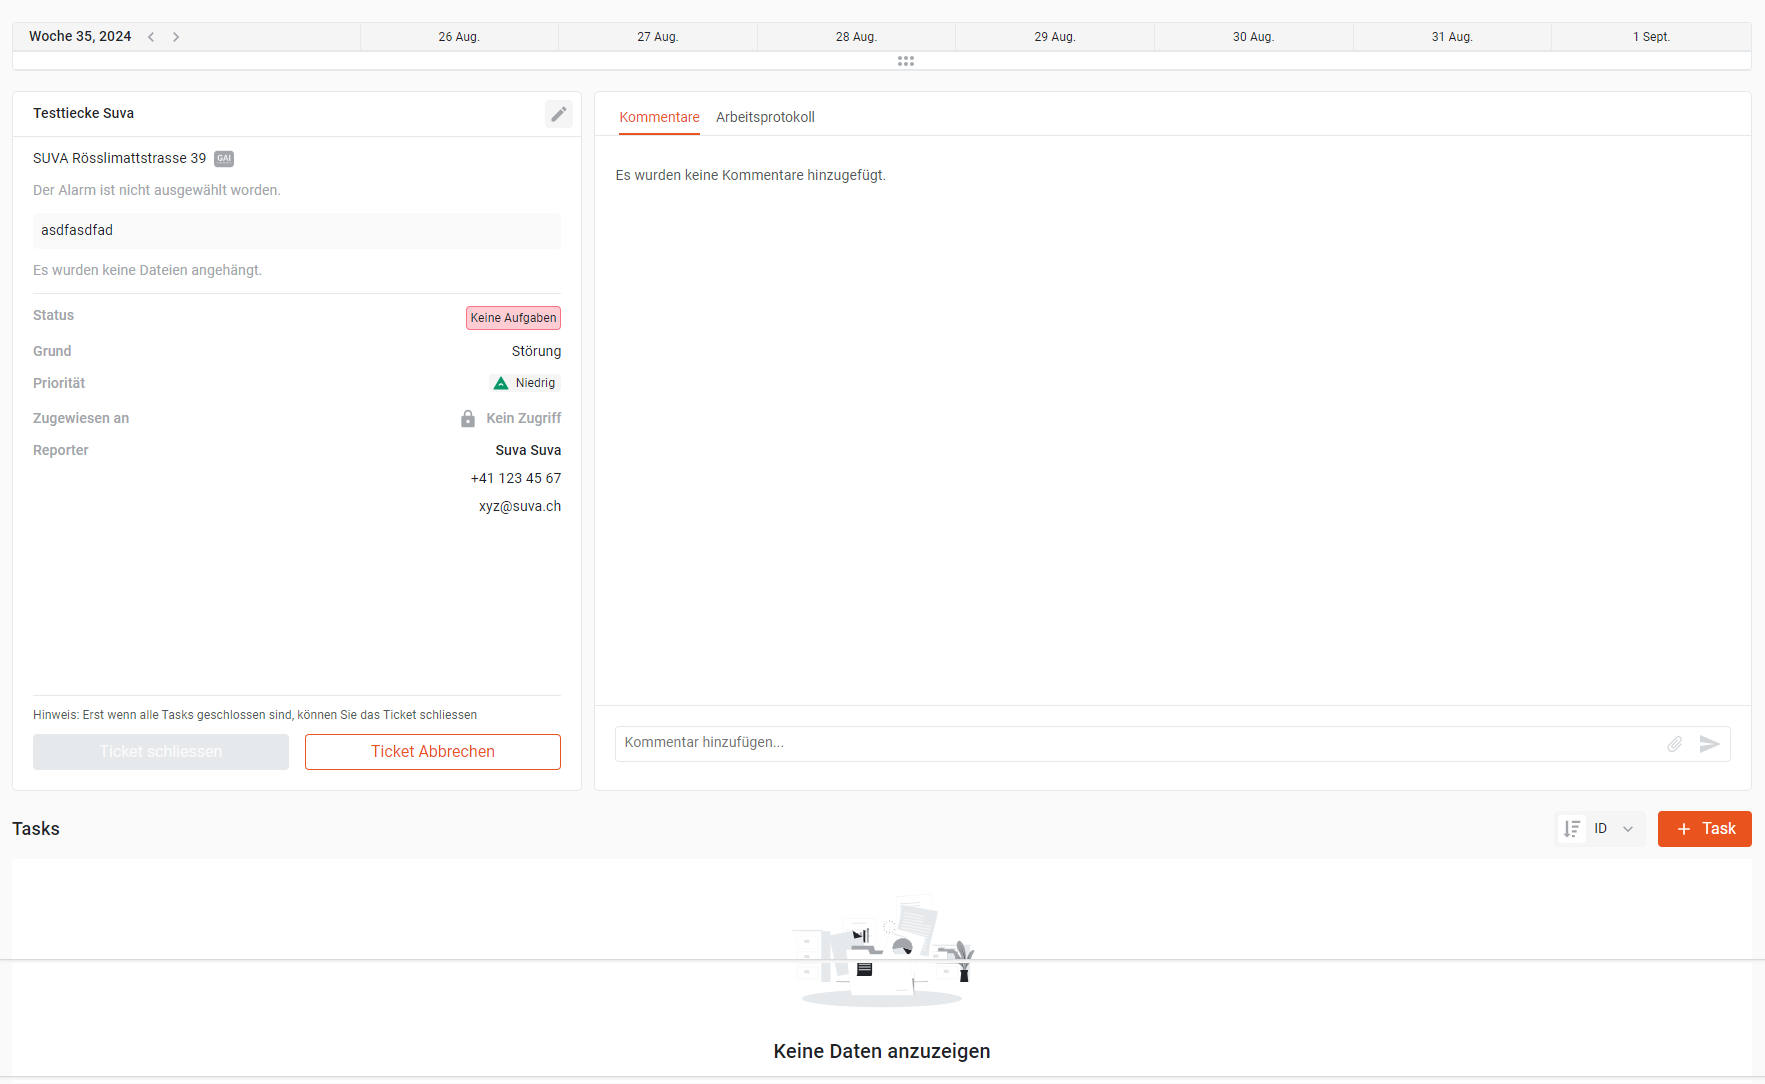Open the Arbeitsprotokoll tab
Image resolution: width=1765 pixels, height=1084 pixels.
point(765,117)
